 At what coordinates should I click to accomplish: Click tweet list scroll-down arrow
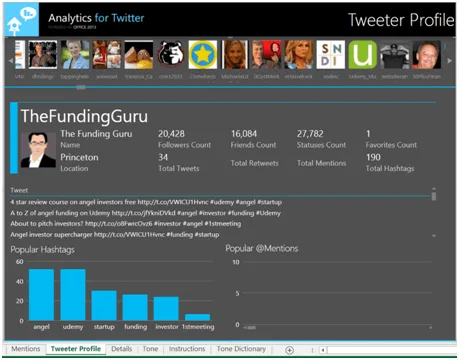(434, 236)
